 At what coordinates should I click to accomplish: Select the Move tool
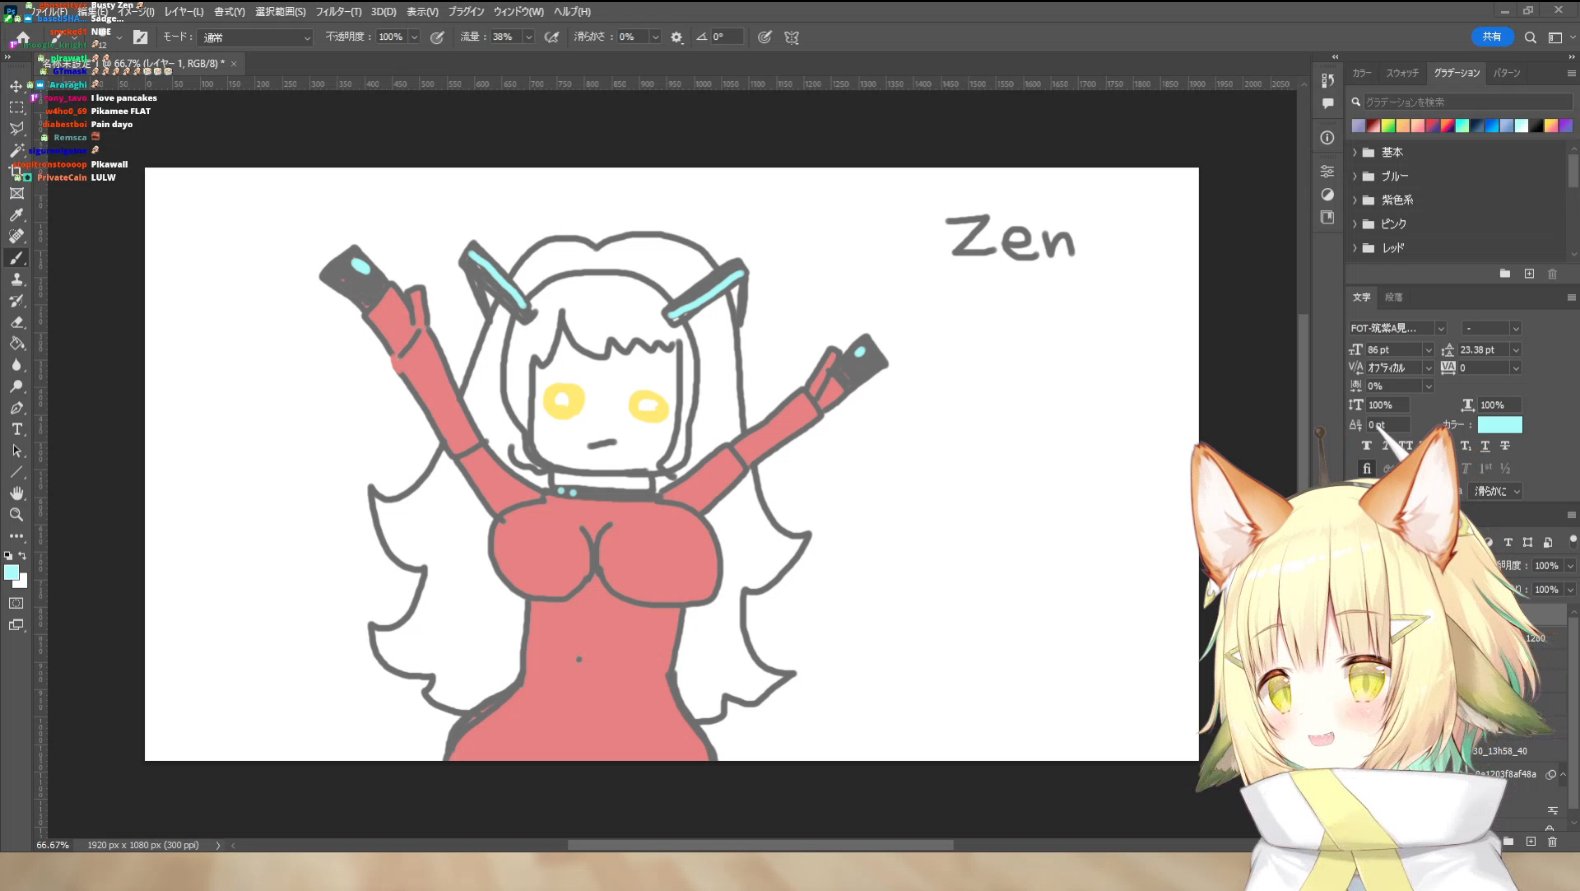[17, 86]
